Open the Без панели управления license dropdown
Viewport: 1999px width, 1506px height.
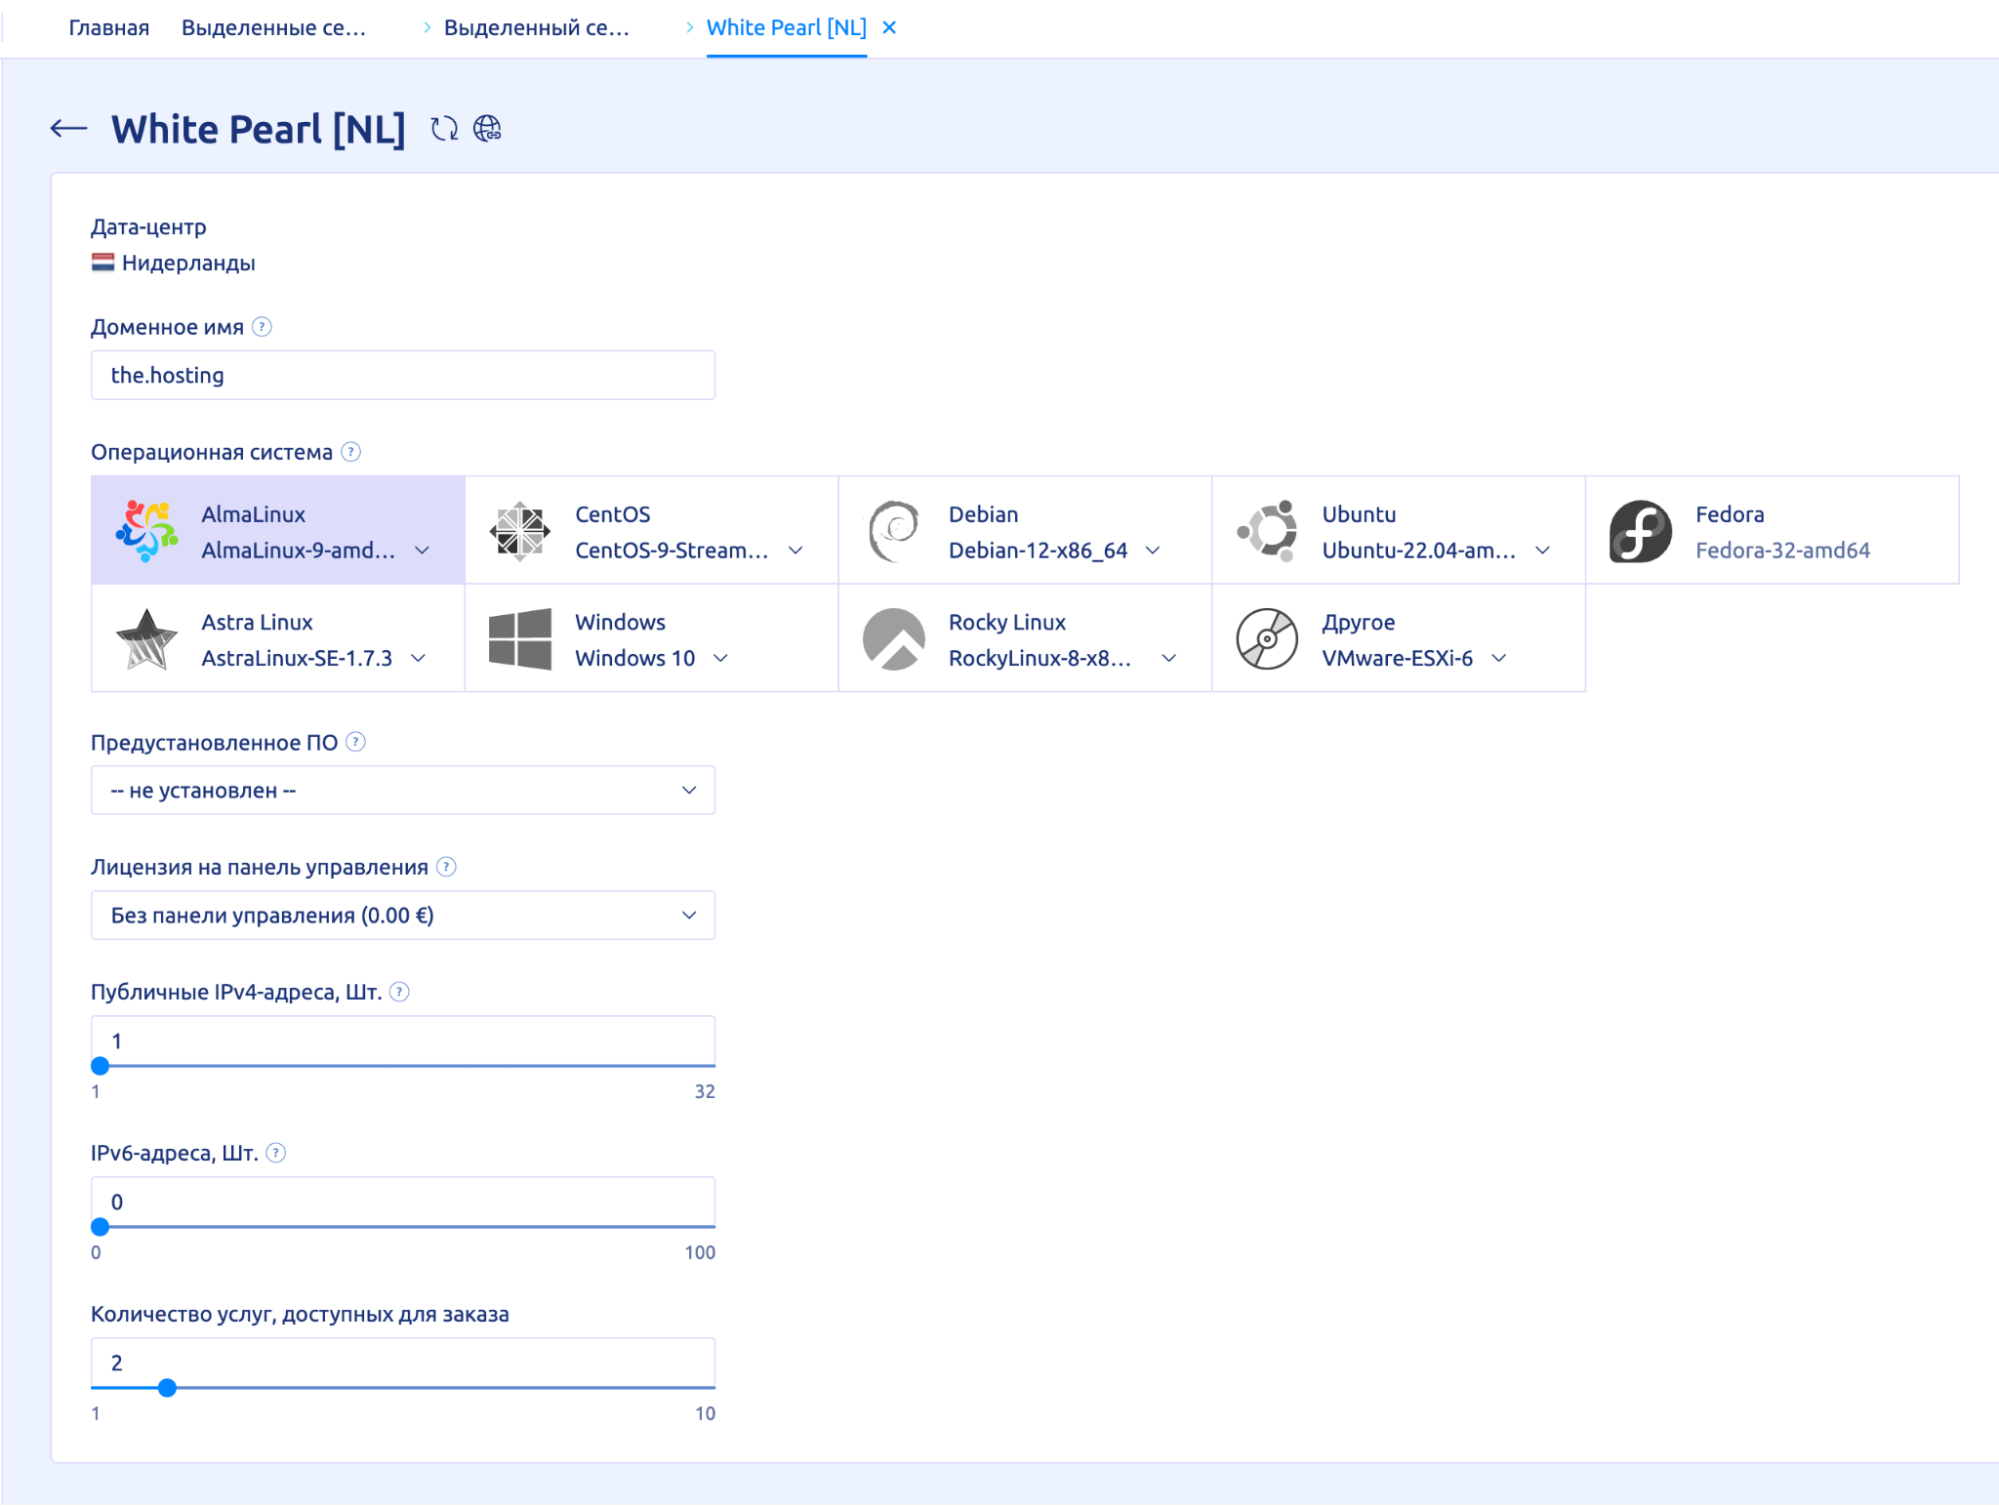pyautogui.click(x=403, y=916)
